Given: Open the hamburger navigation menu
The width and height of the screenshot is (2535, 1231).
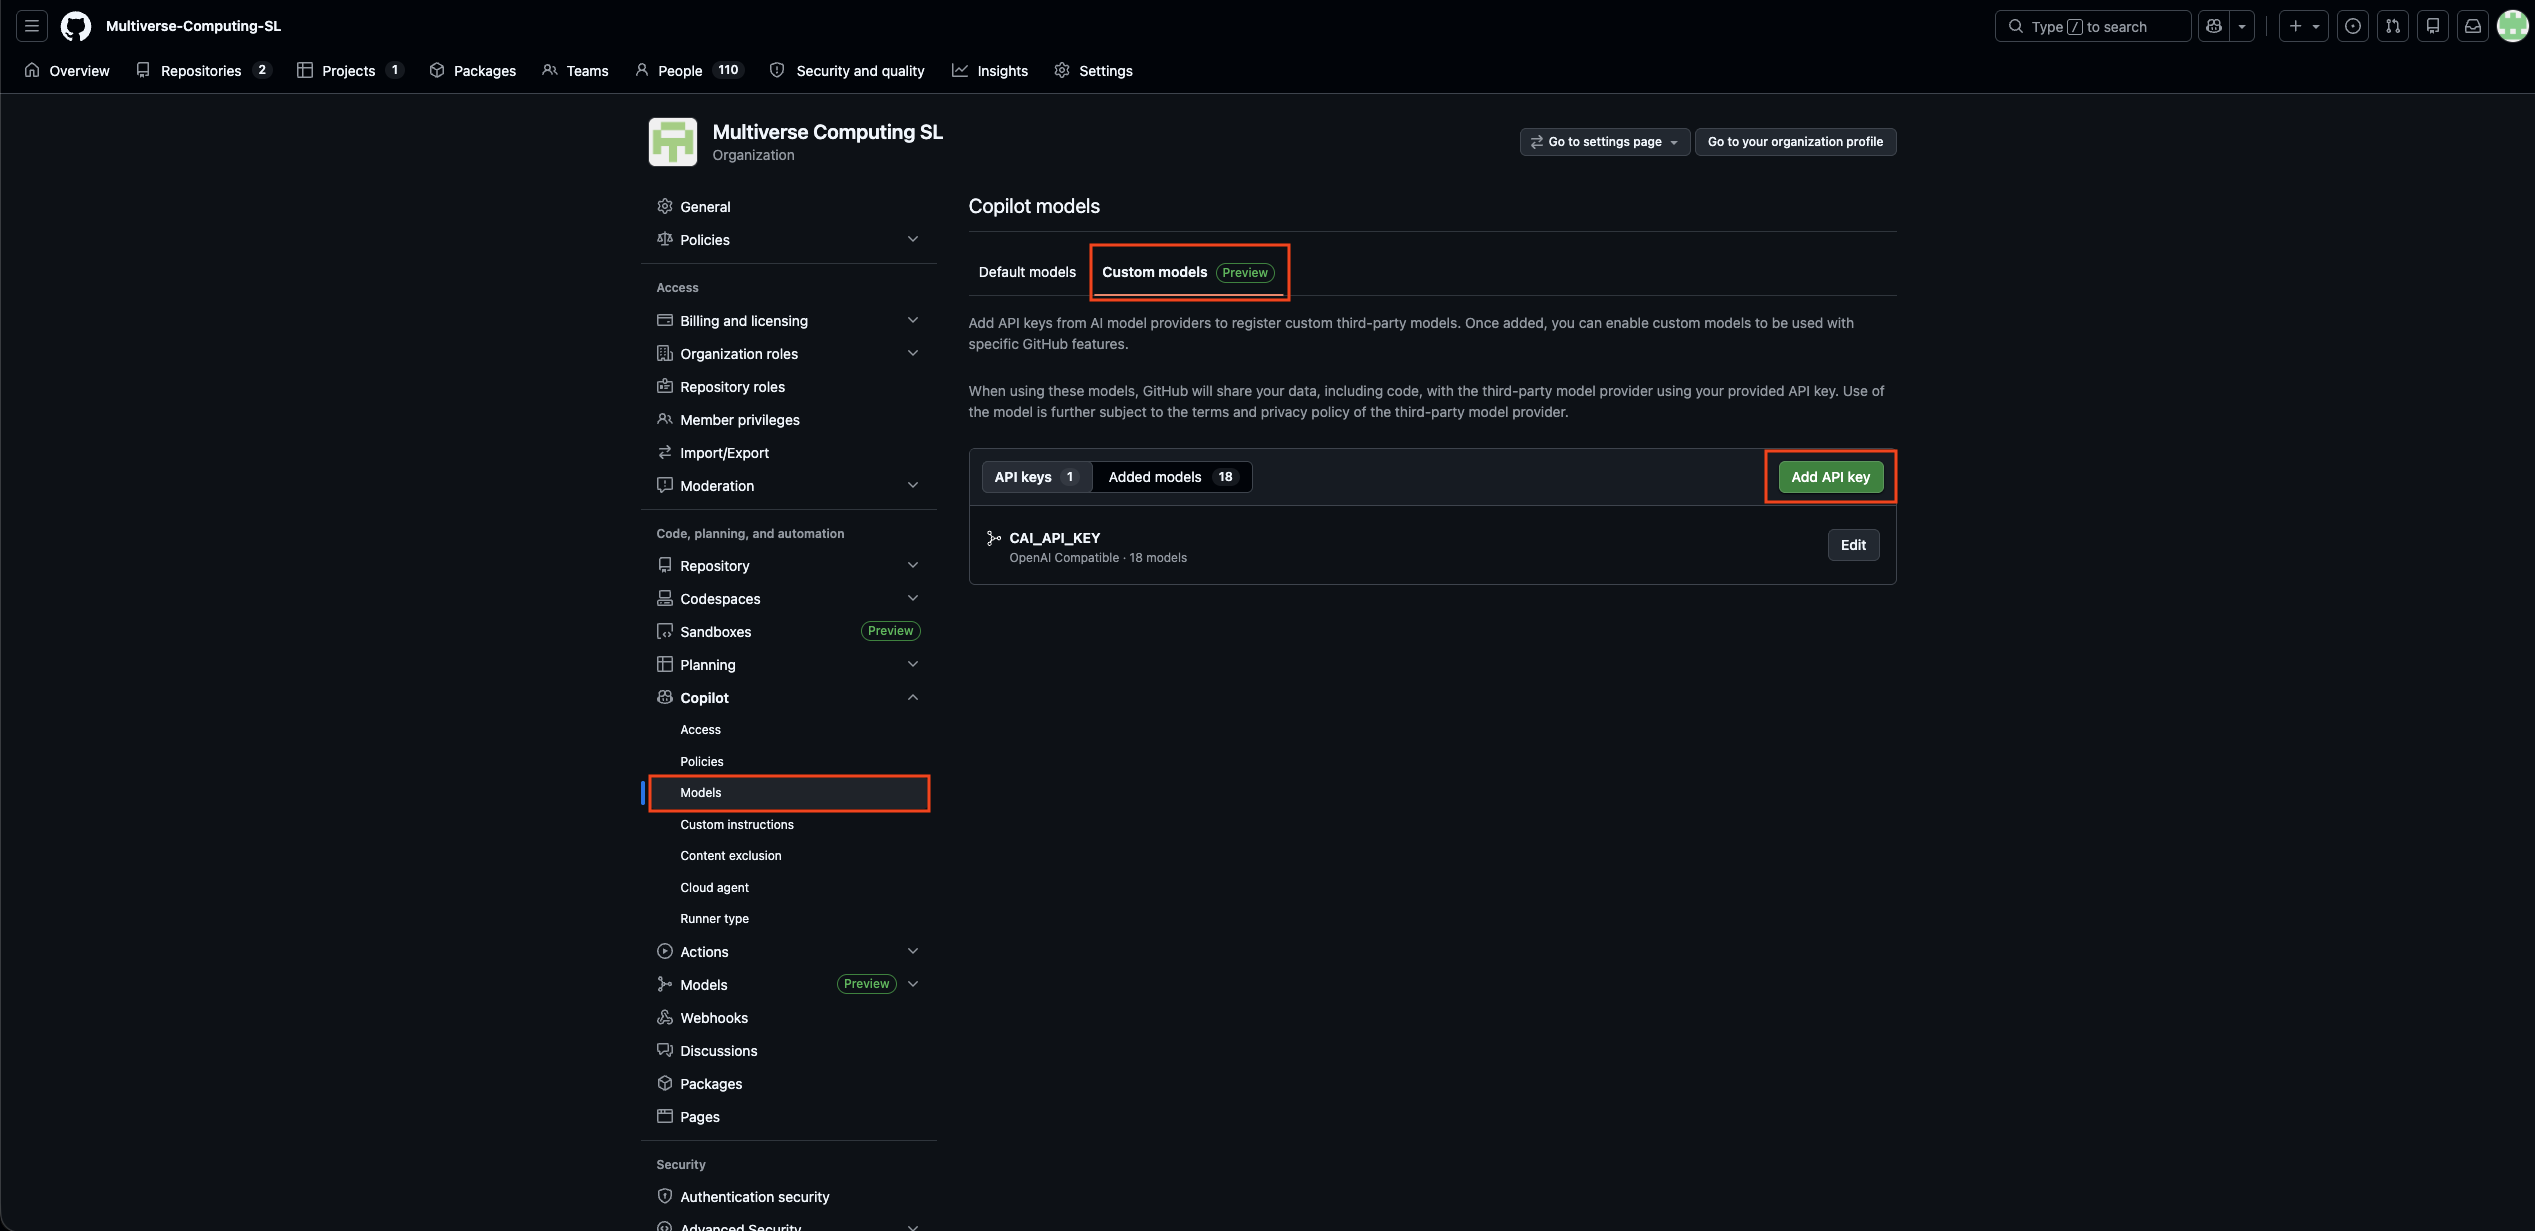Looking at the screenshot, I should (x=32, y=26).
